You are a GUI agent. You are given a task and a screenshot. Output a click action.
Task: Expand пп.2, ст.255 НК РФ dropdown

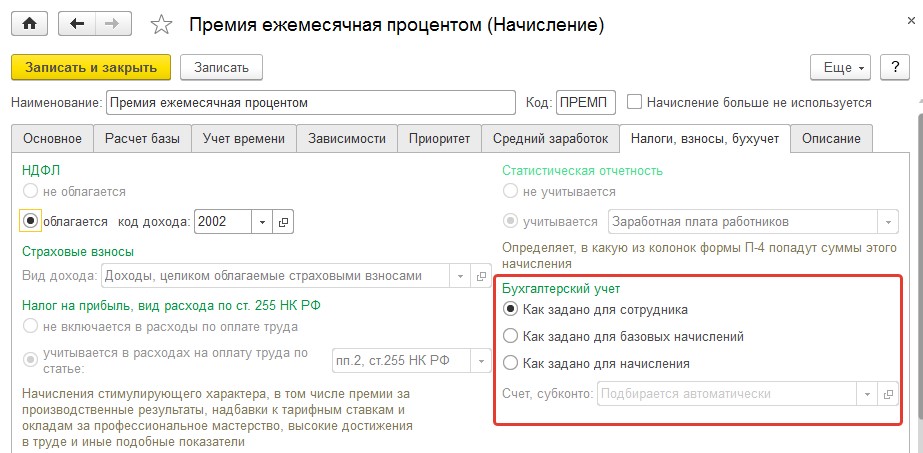pos(481,361)
